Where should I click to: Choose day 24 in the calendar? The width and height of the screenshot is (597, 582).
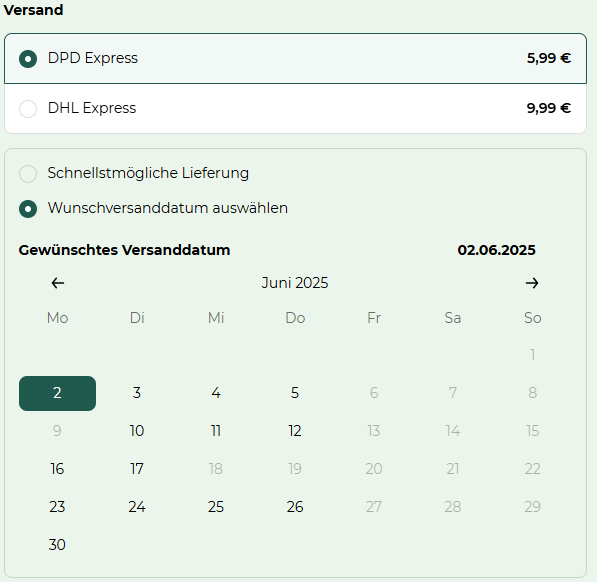tap(137, 507)
